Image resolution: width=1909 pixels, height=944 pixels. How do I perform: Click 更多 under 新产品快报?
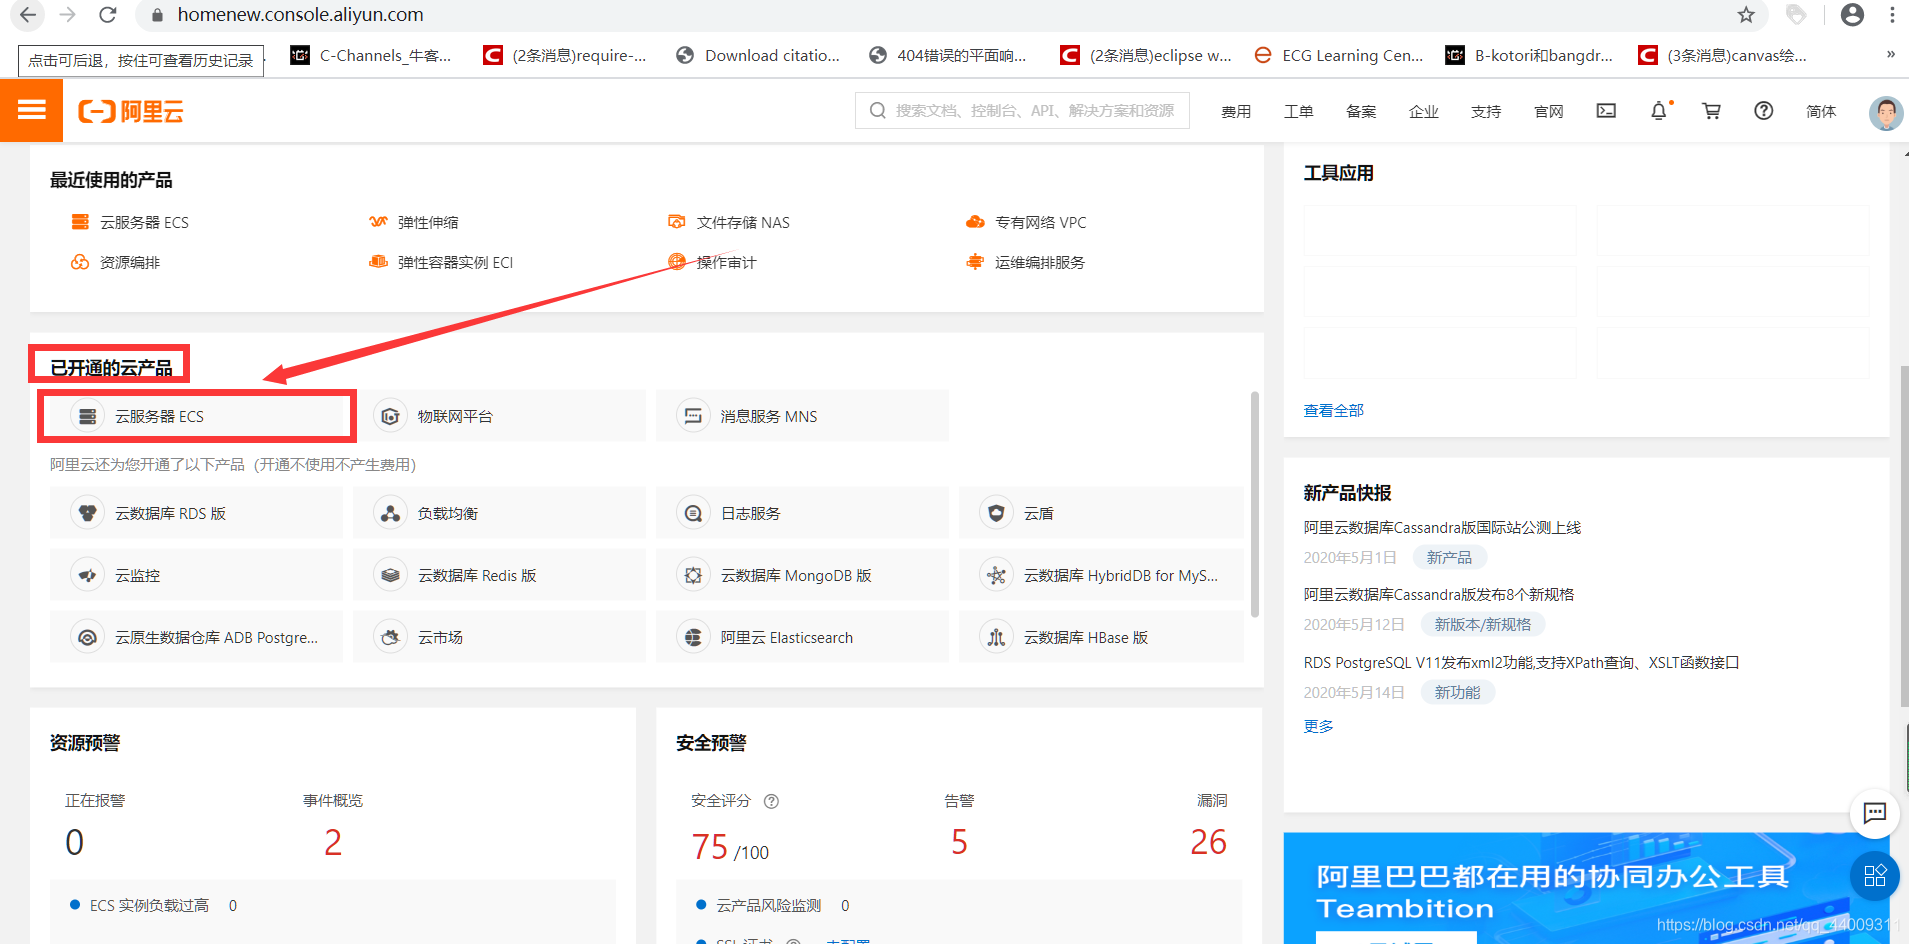point(1318,726)
